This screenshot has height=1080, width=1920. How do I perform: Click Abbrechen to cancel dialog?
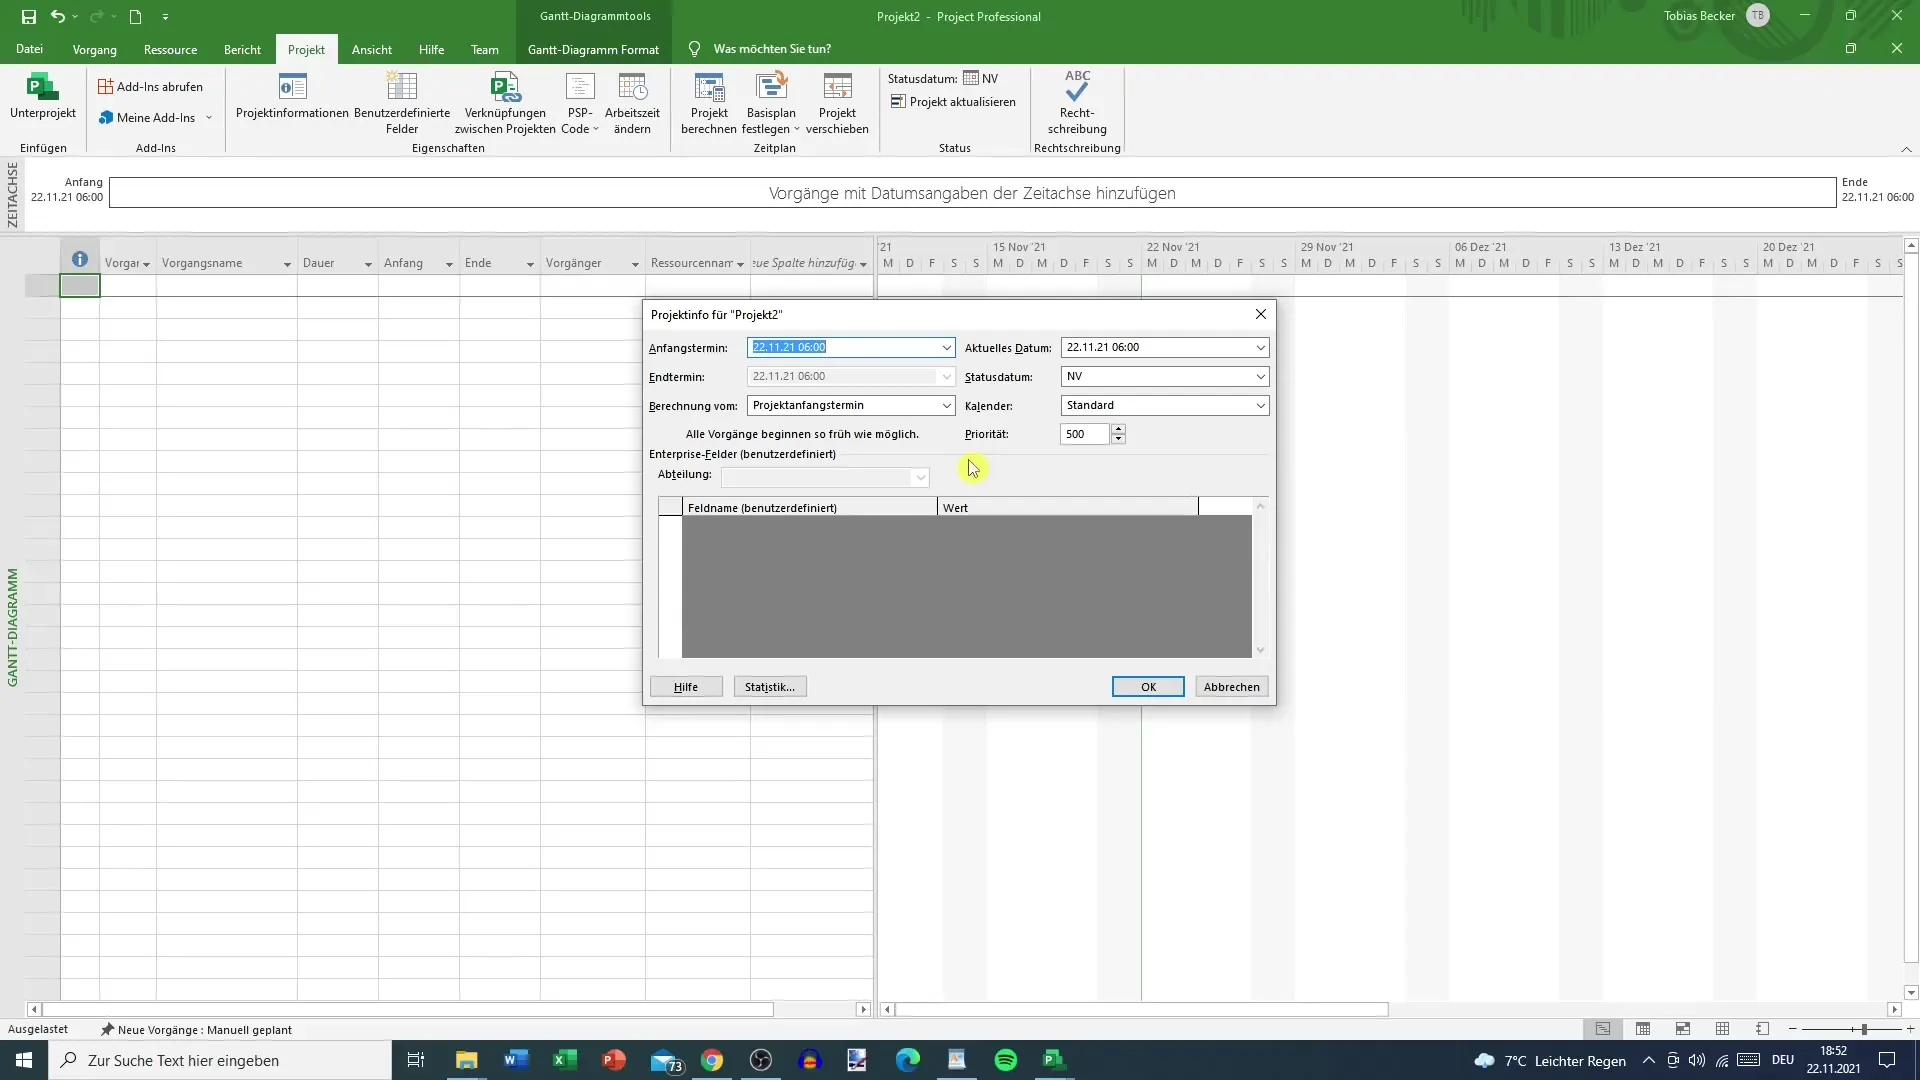coord(1232,687)
